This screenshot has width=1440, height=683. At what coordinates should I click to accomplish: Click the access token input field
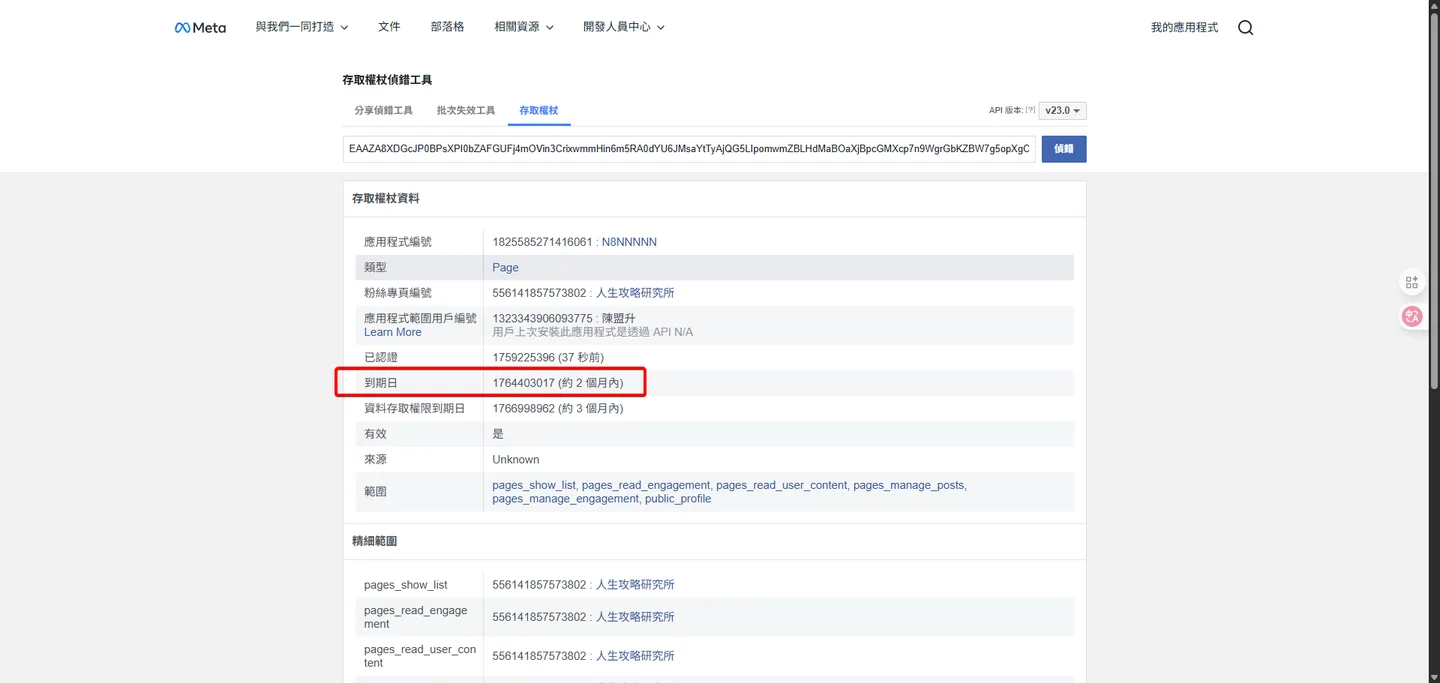(x=689, y=149)
